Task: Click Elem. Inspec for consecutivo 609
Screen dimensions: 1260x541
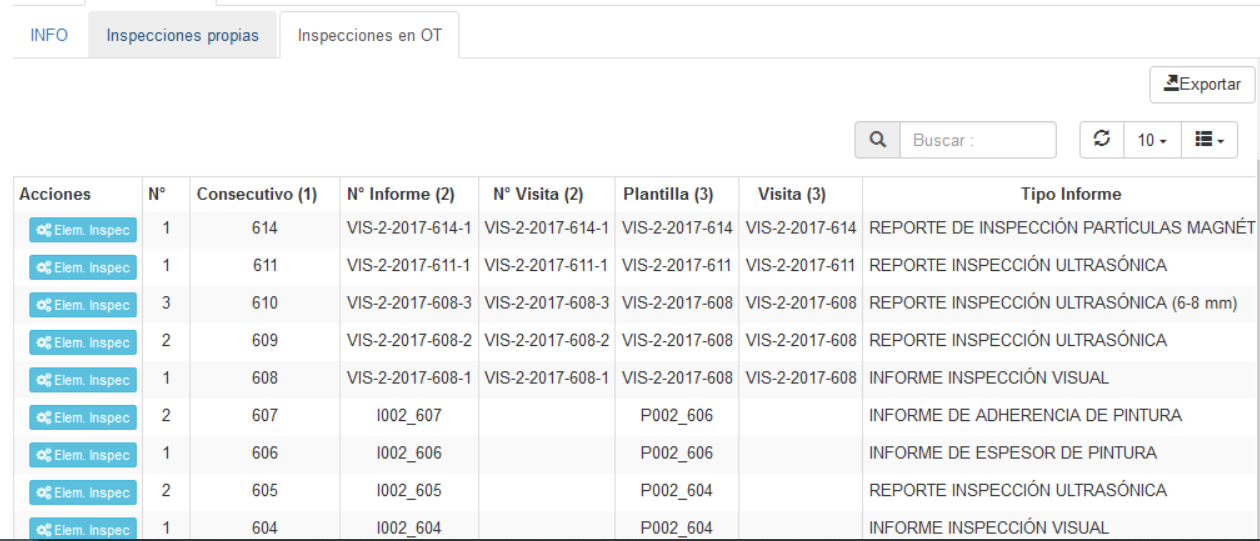Action: 83,342
